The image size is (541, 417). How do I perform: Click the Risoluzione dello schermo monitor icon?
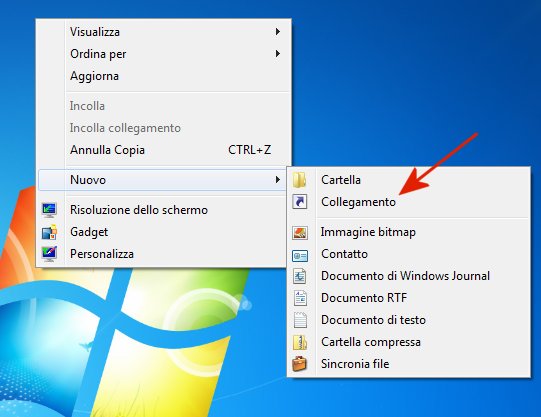pyautogui.click(x=49, y=210)
